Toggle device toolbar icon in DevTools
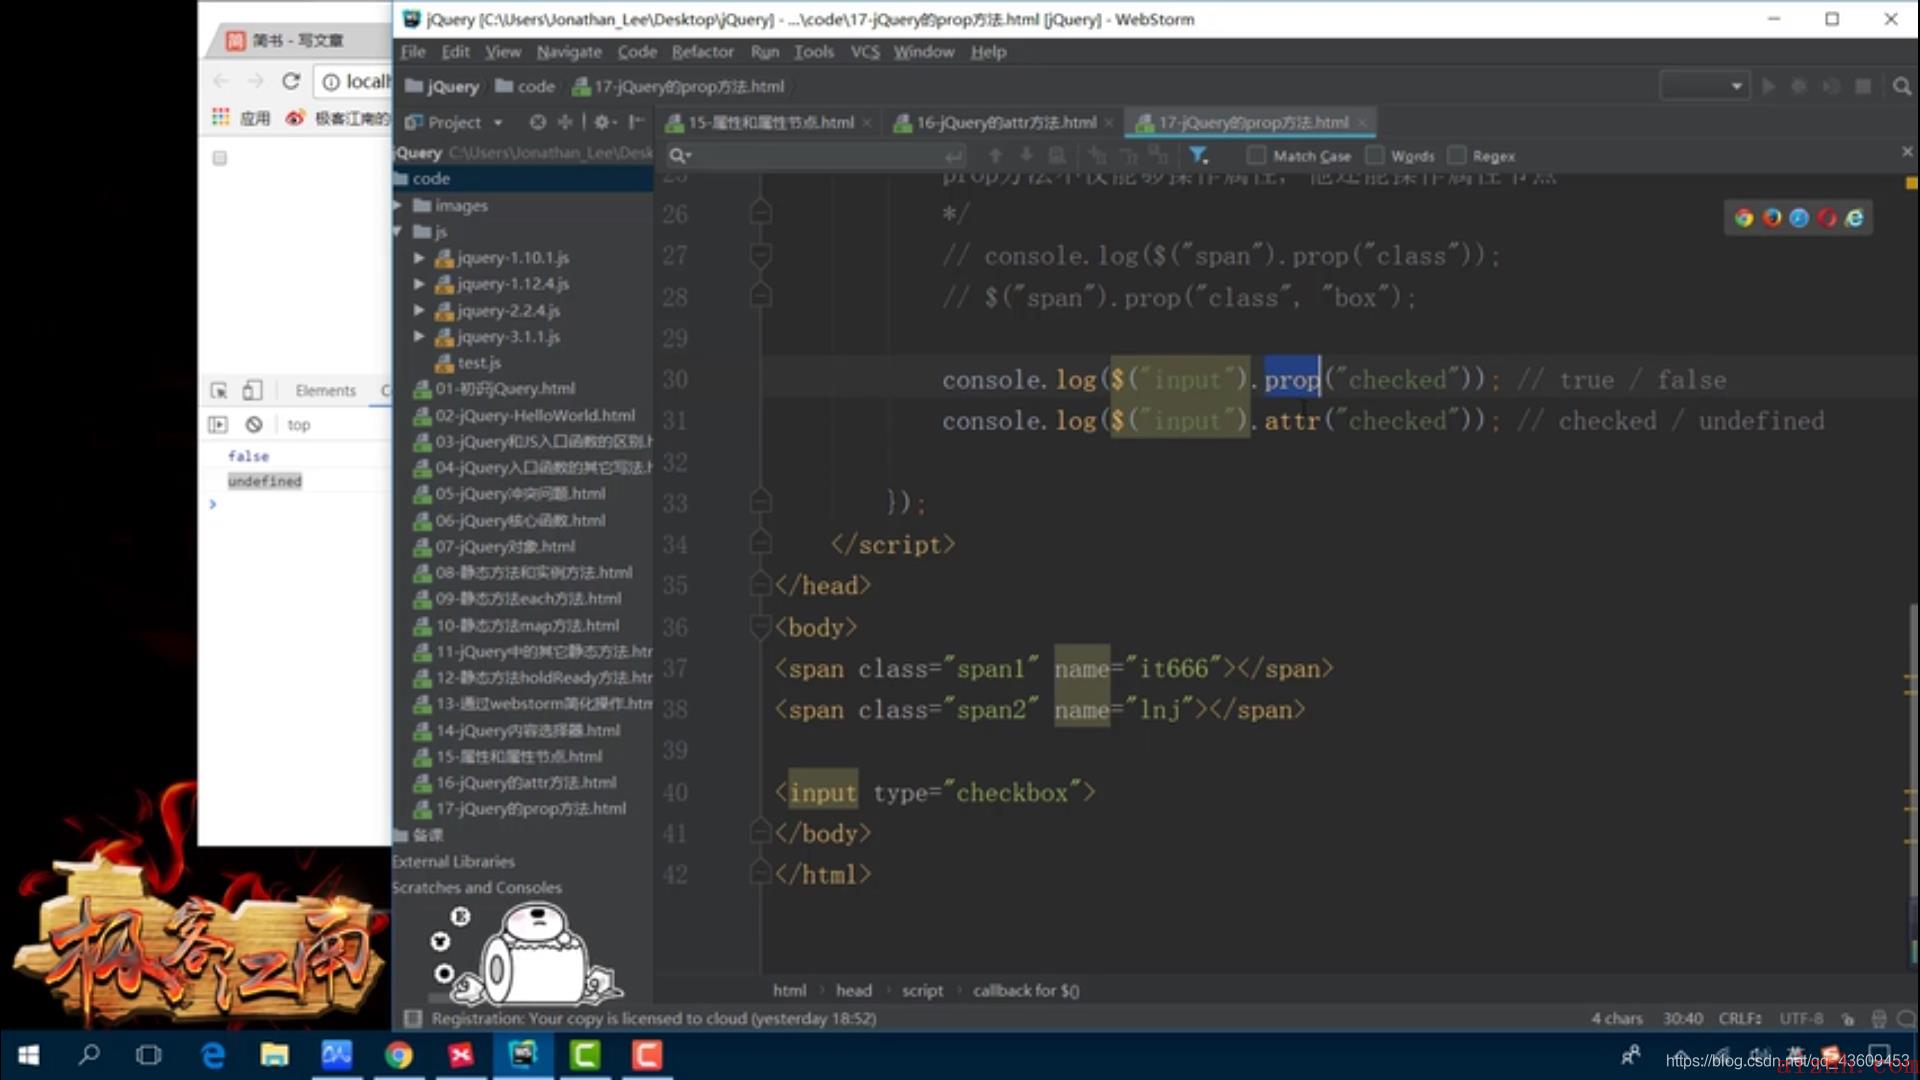1920x1080 pixels. tap(252, 390)
